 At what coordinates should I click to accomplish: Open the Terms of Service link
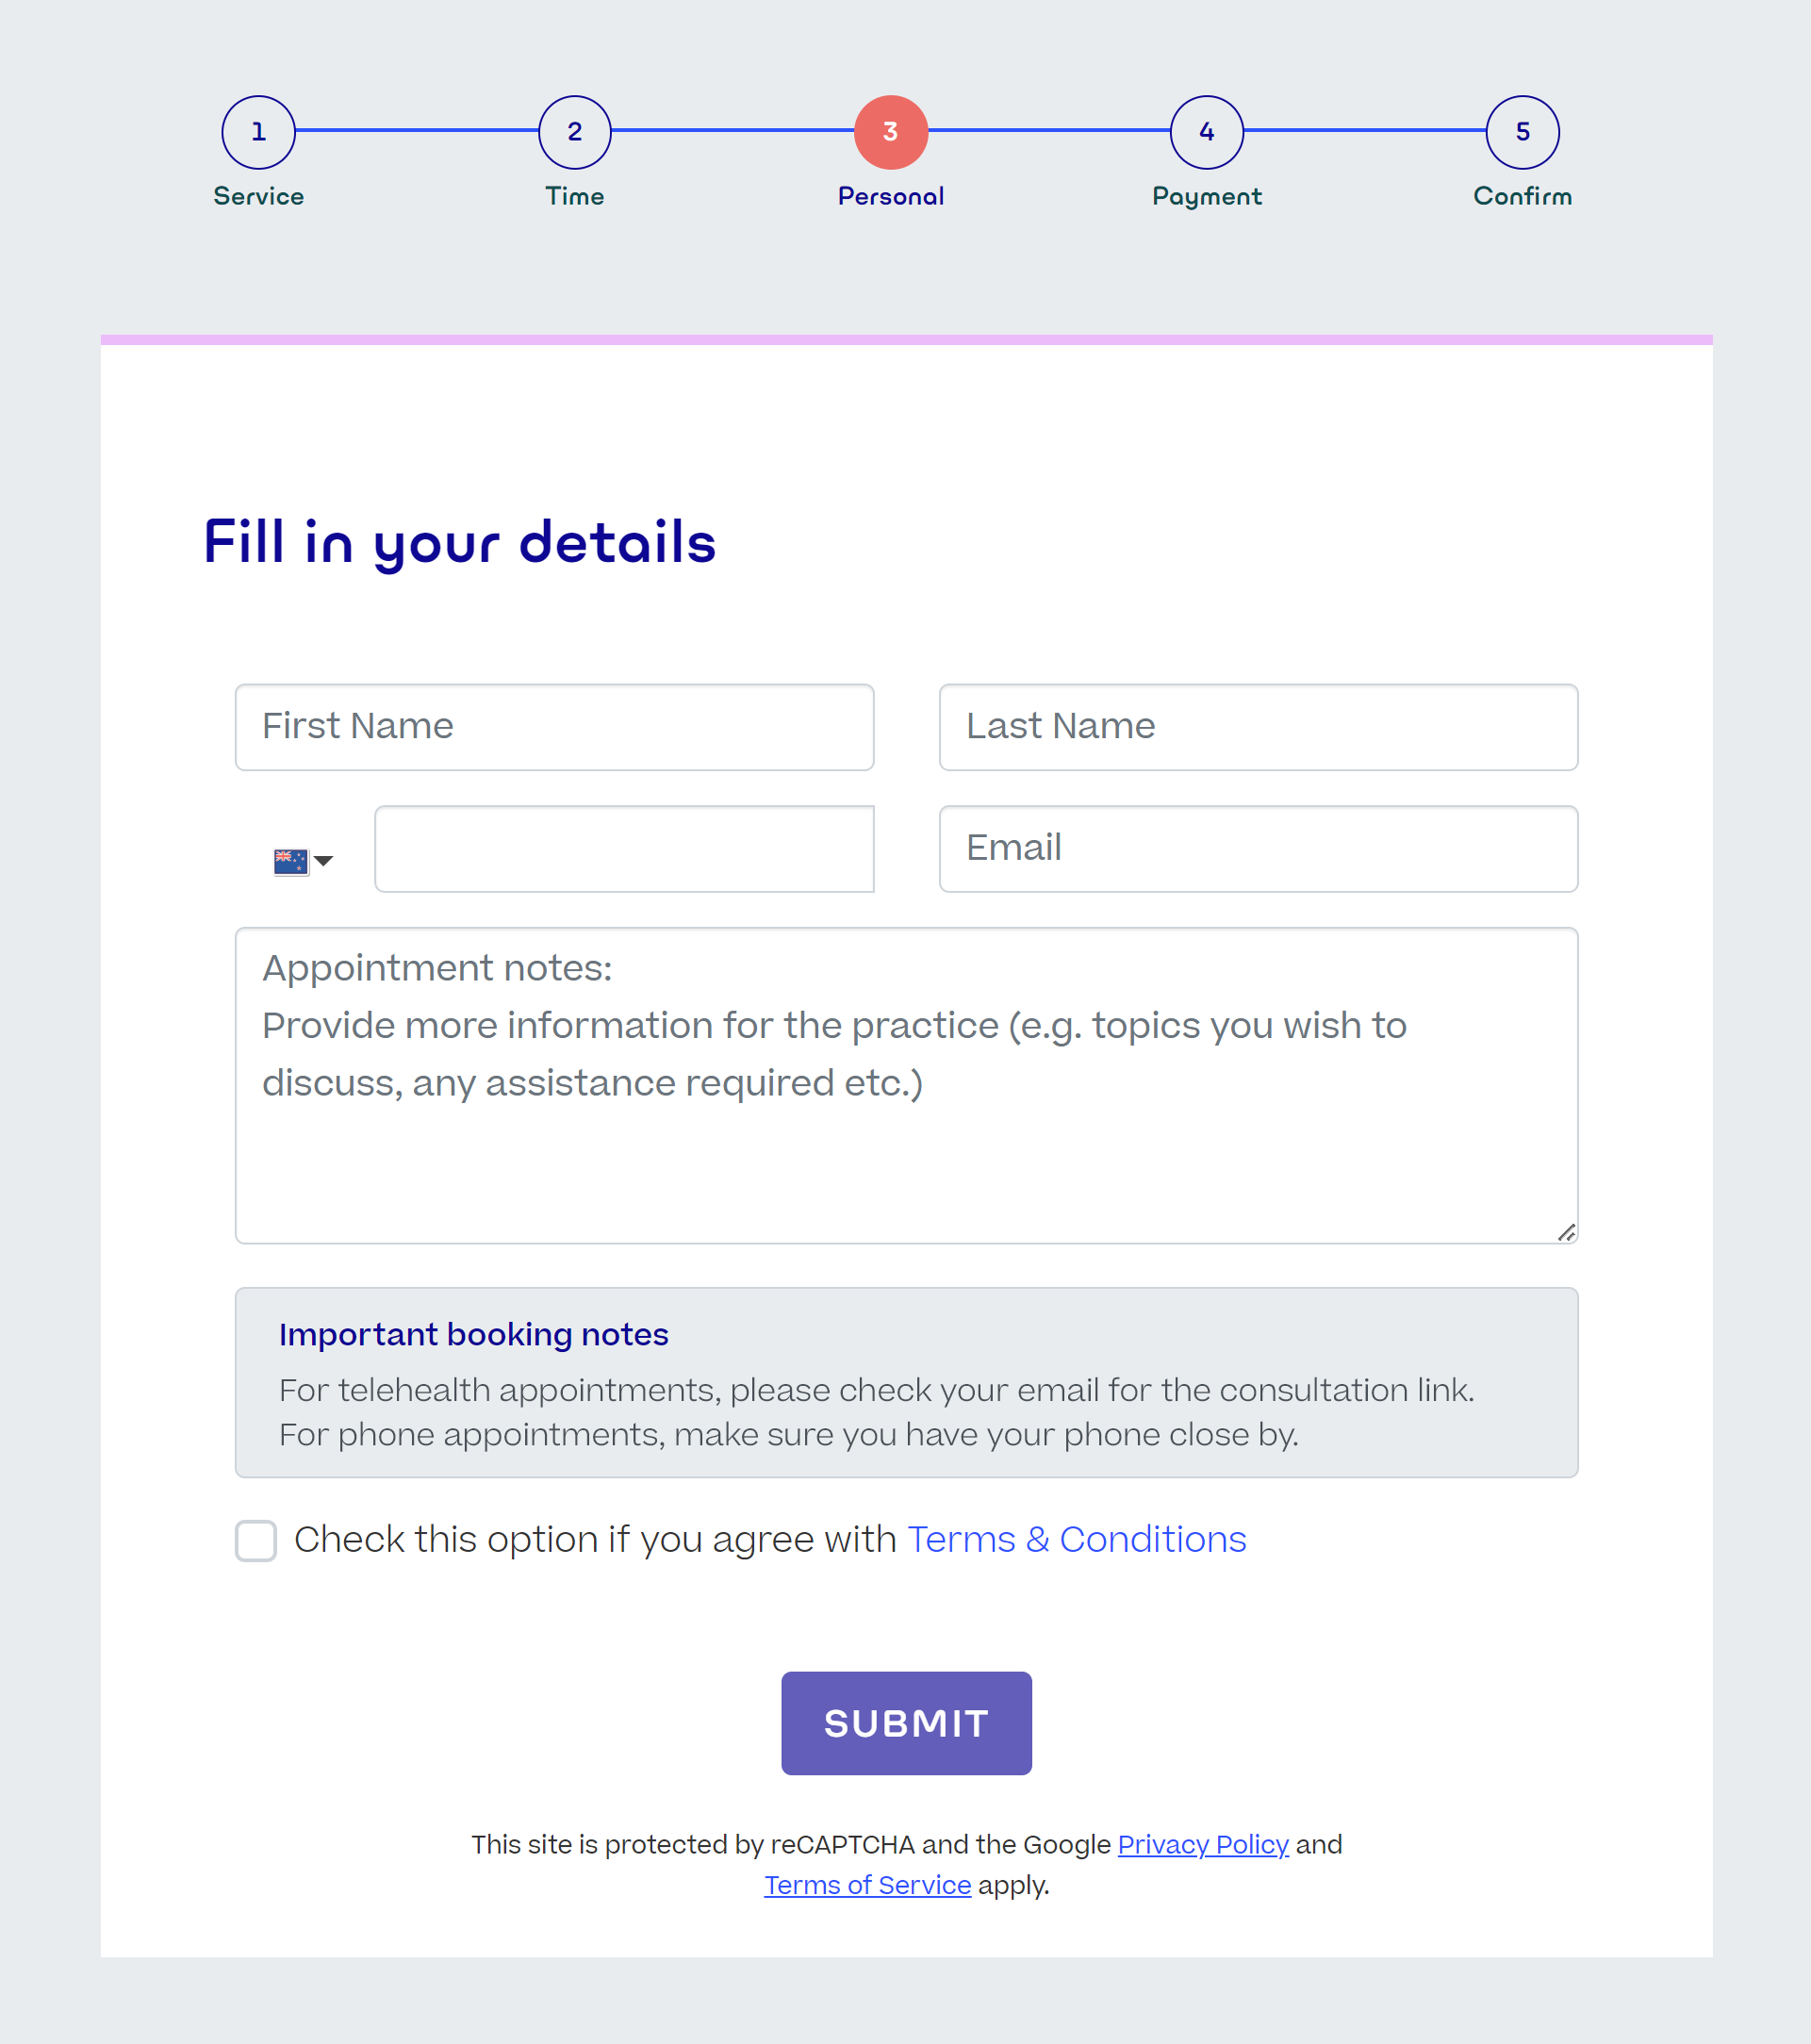[866, 1884]
